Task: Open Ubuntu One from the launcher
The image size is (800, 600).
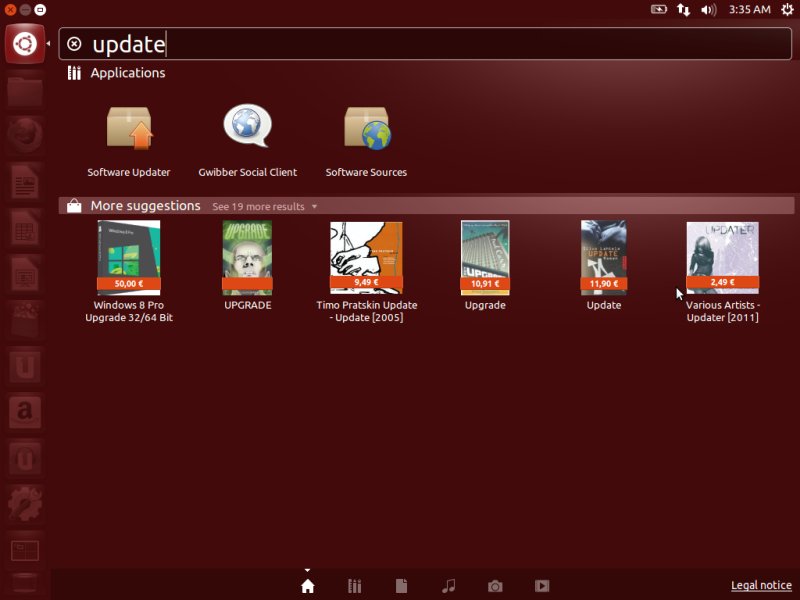Action: (x=24, y=365)
